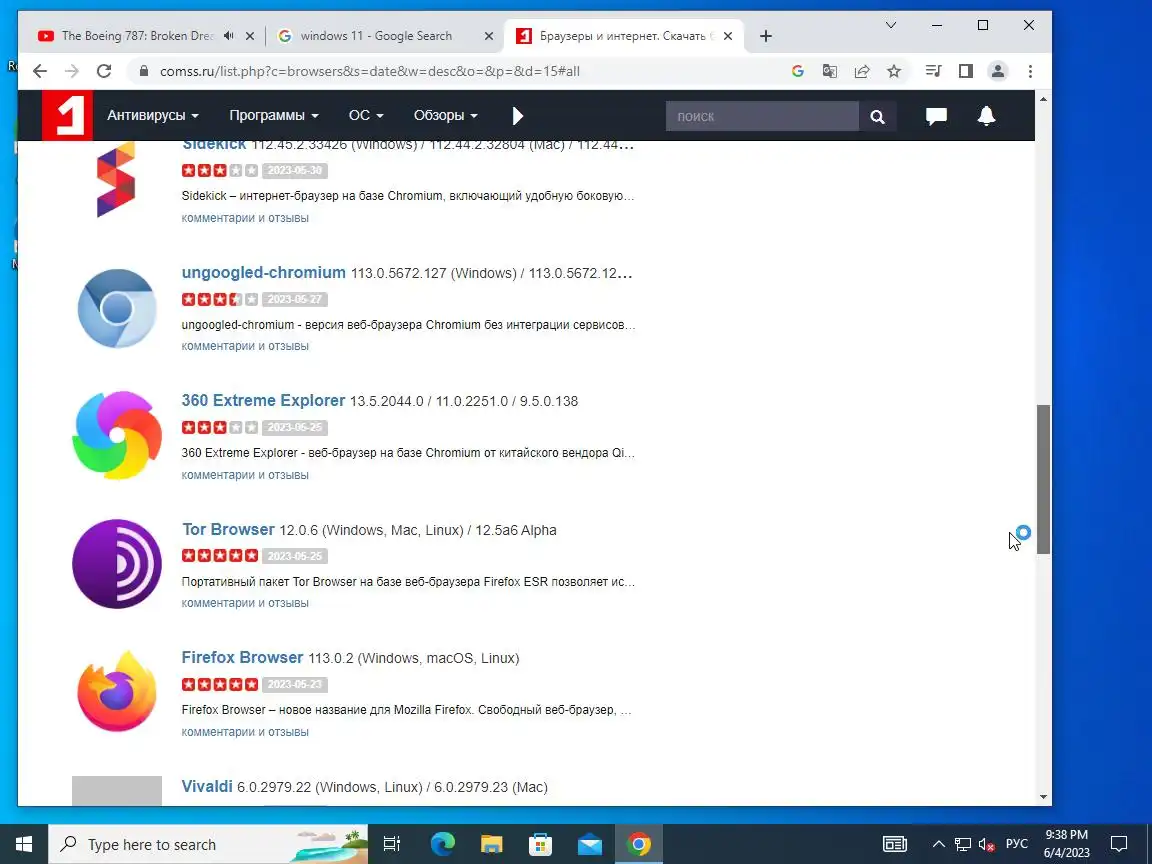Viewport: 1152px width, 864px height.
Task: Click the site search magnifier button
Action: point(877,116)
